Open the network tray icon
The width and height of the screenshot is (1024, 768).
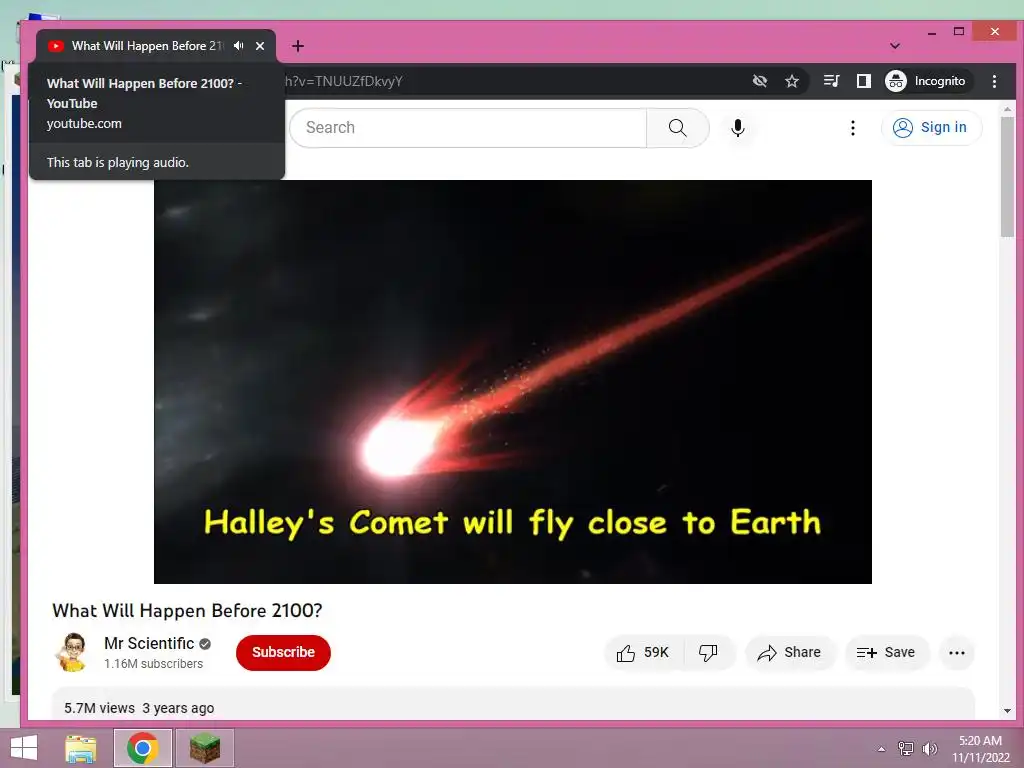click(x=906, y=749)
